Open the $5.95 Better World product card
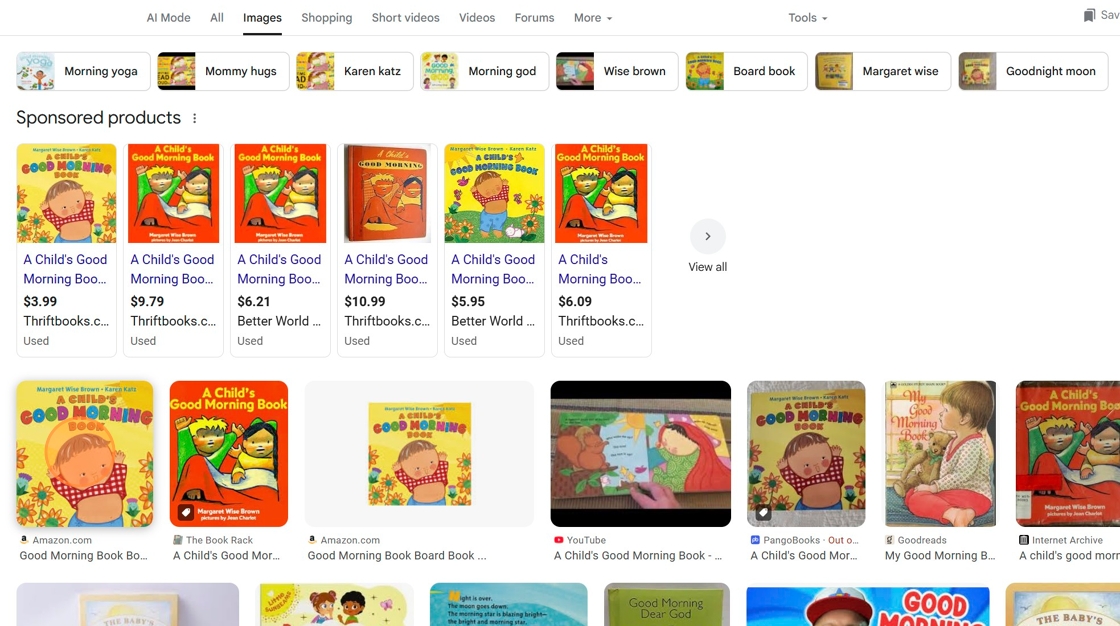This screenshot has width=1120, height=626. click(494, 250)
